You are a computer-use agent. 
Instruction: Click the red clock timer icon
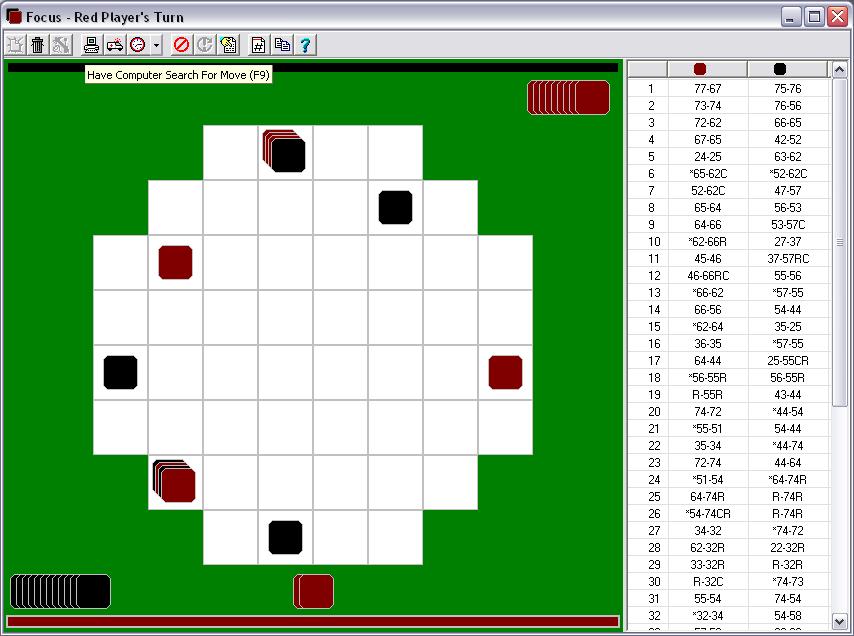pos(138,45)
